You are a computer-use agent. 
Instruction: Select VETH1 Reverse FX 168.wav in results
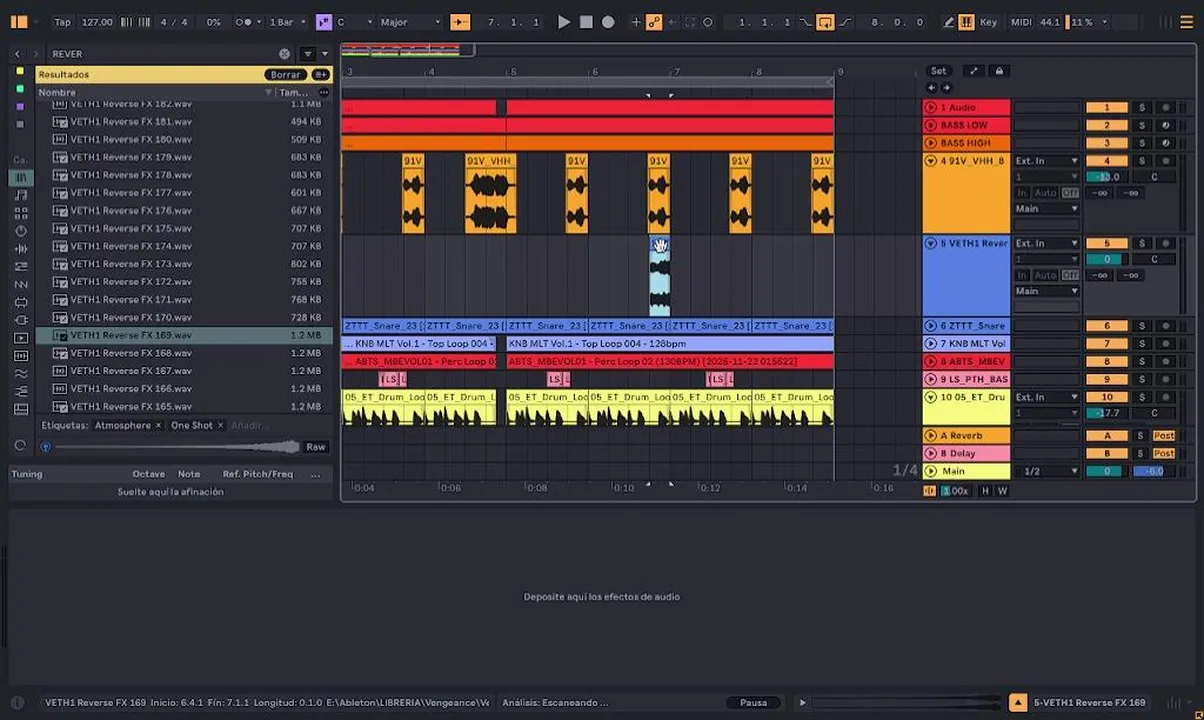(x=184, y=353)
